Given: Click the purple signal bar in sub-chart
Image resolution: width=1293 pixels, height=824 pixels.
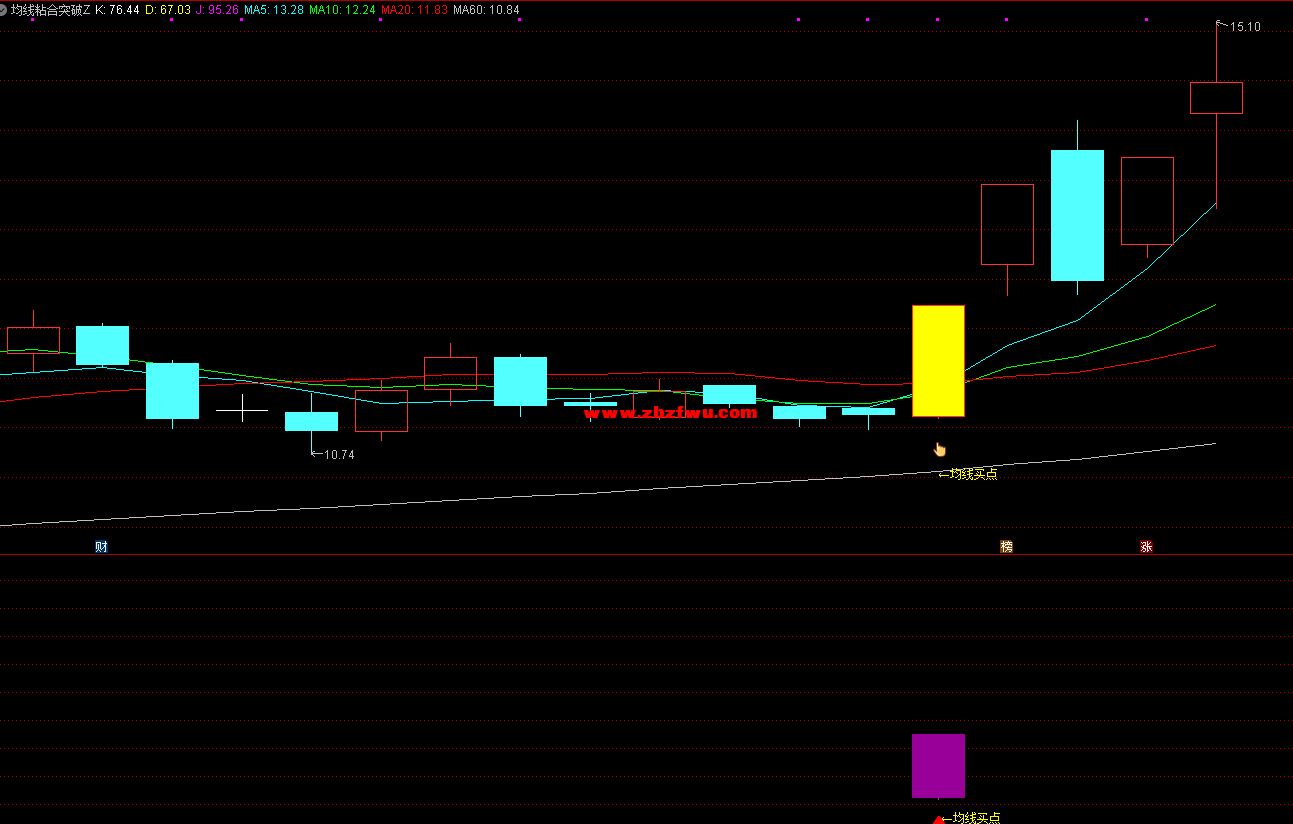Looking at the screenshot, I should coord(938,765).
